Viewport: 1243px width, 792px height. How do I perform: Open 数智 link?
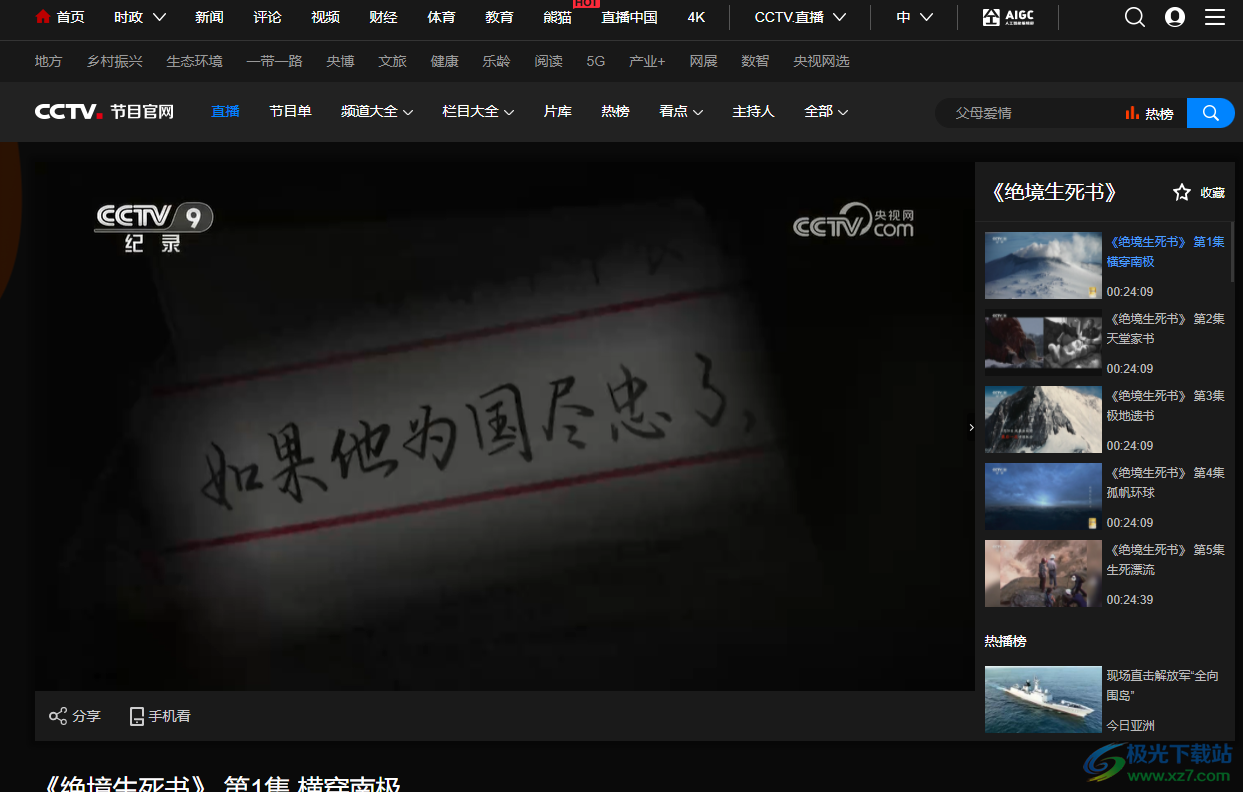point(755,61)
